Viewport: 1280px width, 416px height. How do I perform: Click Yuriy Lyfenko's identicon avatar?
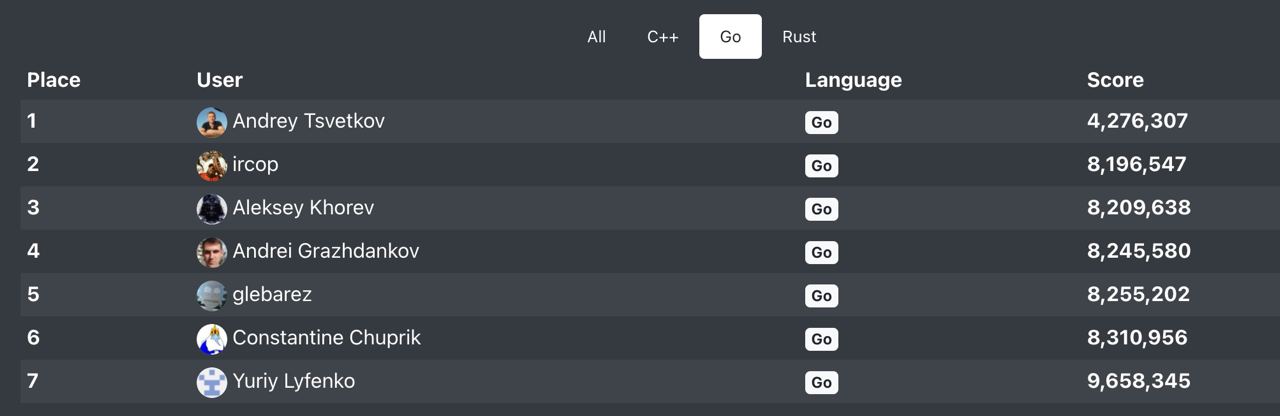point(212,382)
